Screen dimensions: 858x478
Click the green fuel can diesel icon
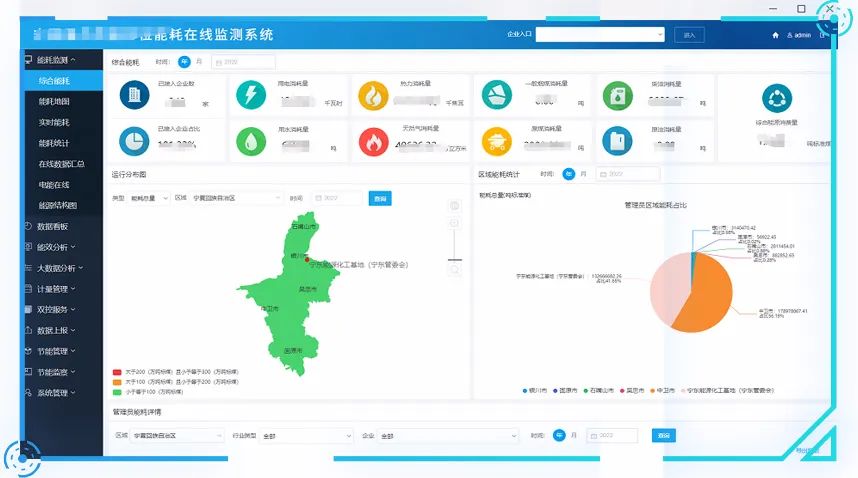tap(618, 95)
